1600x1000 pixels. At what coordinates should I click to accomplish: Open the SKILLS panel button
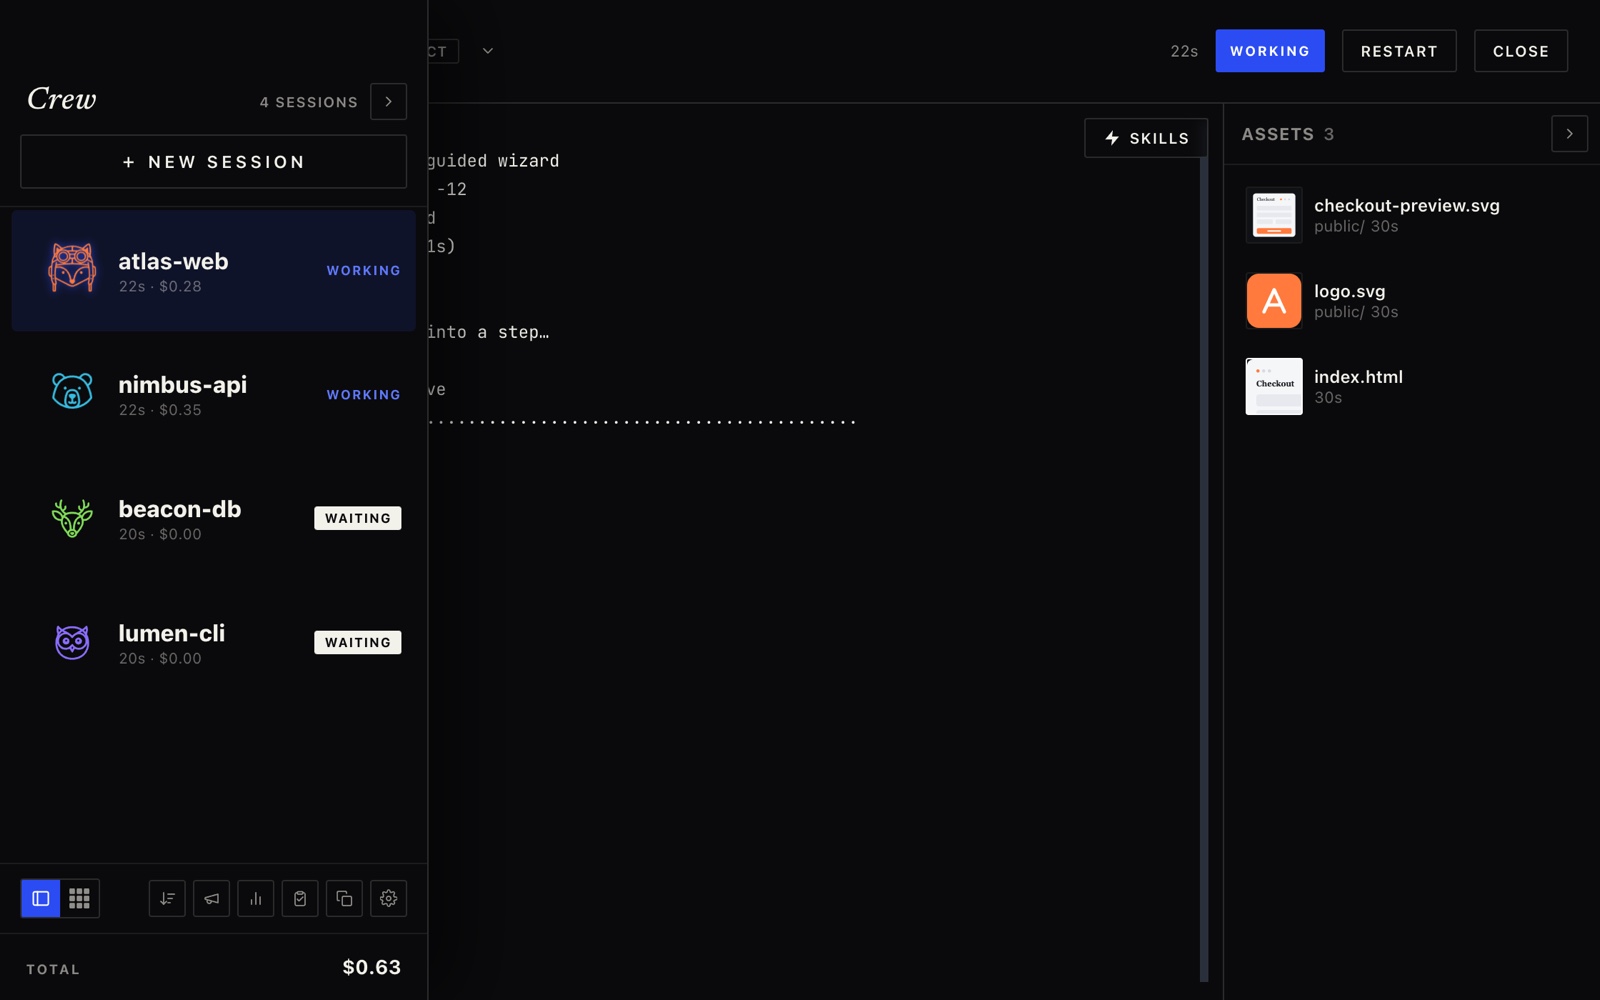(1146, 138)
